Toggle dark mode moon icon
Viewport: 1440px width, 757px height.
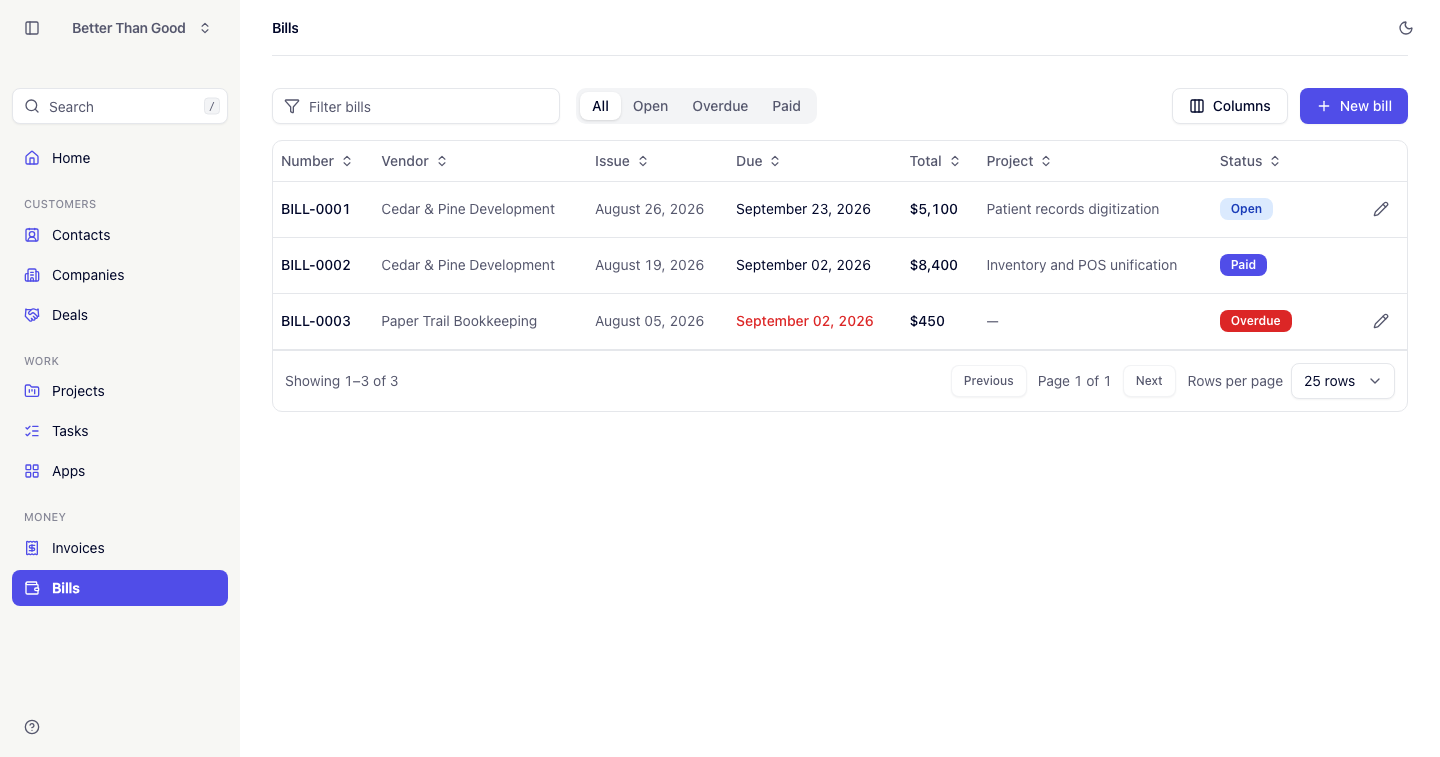click(x=1406, y=28)
